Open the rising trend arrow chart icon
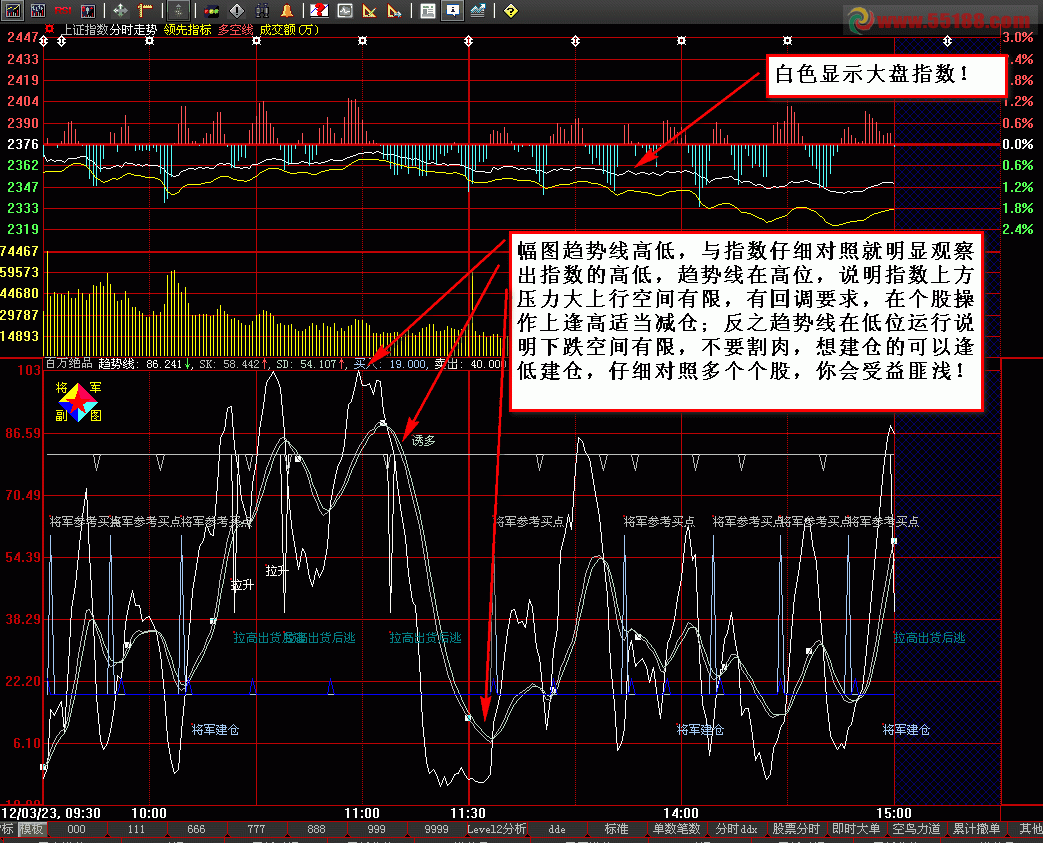This screenshot has height=843, width=1043. (478, 10)
